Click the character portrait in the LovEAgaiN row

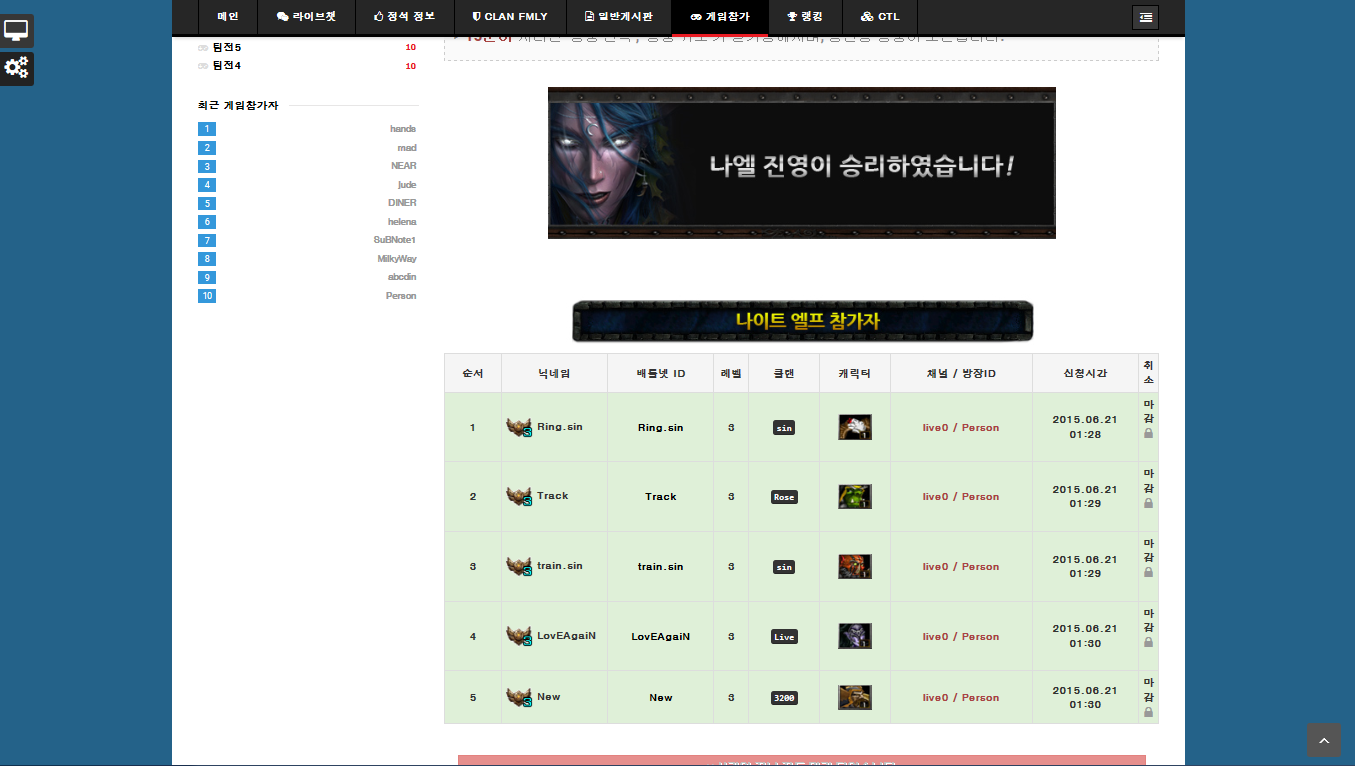855,636
